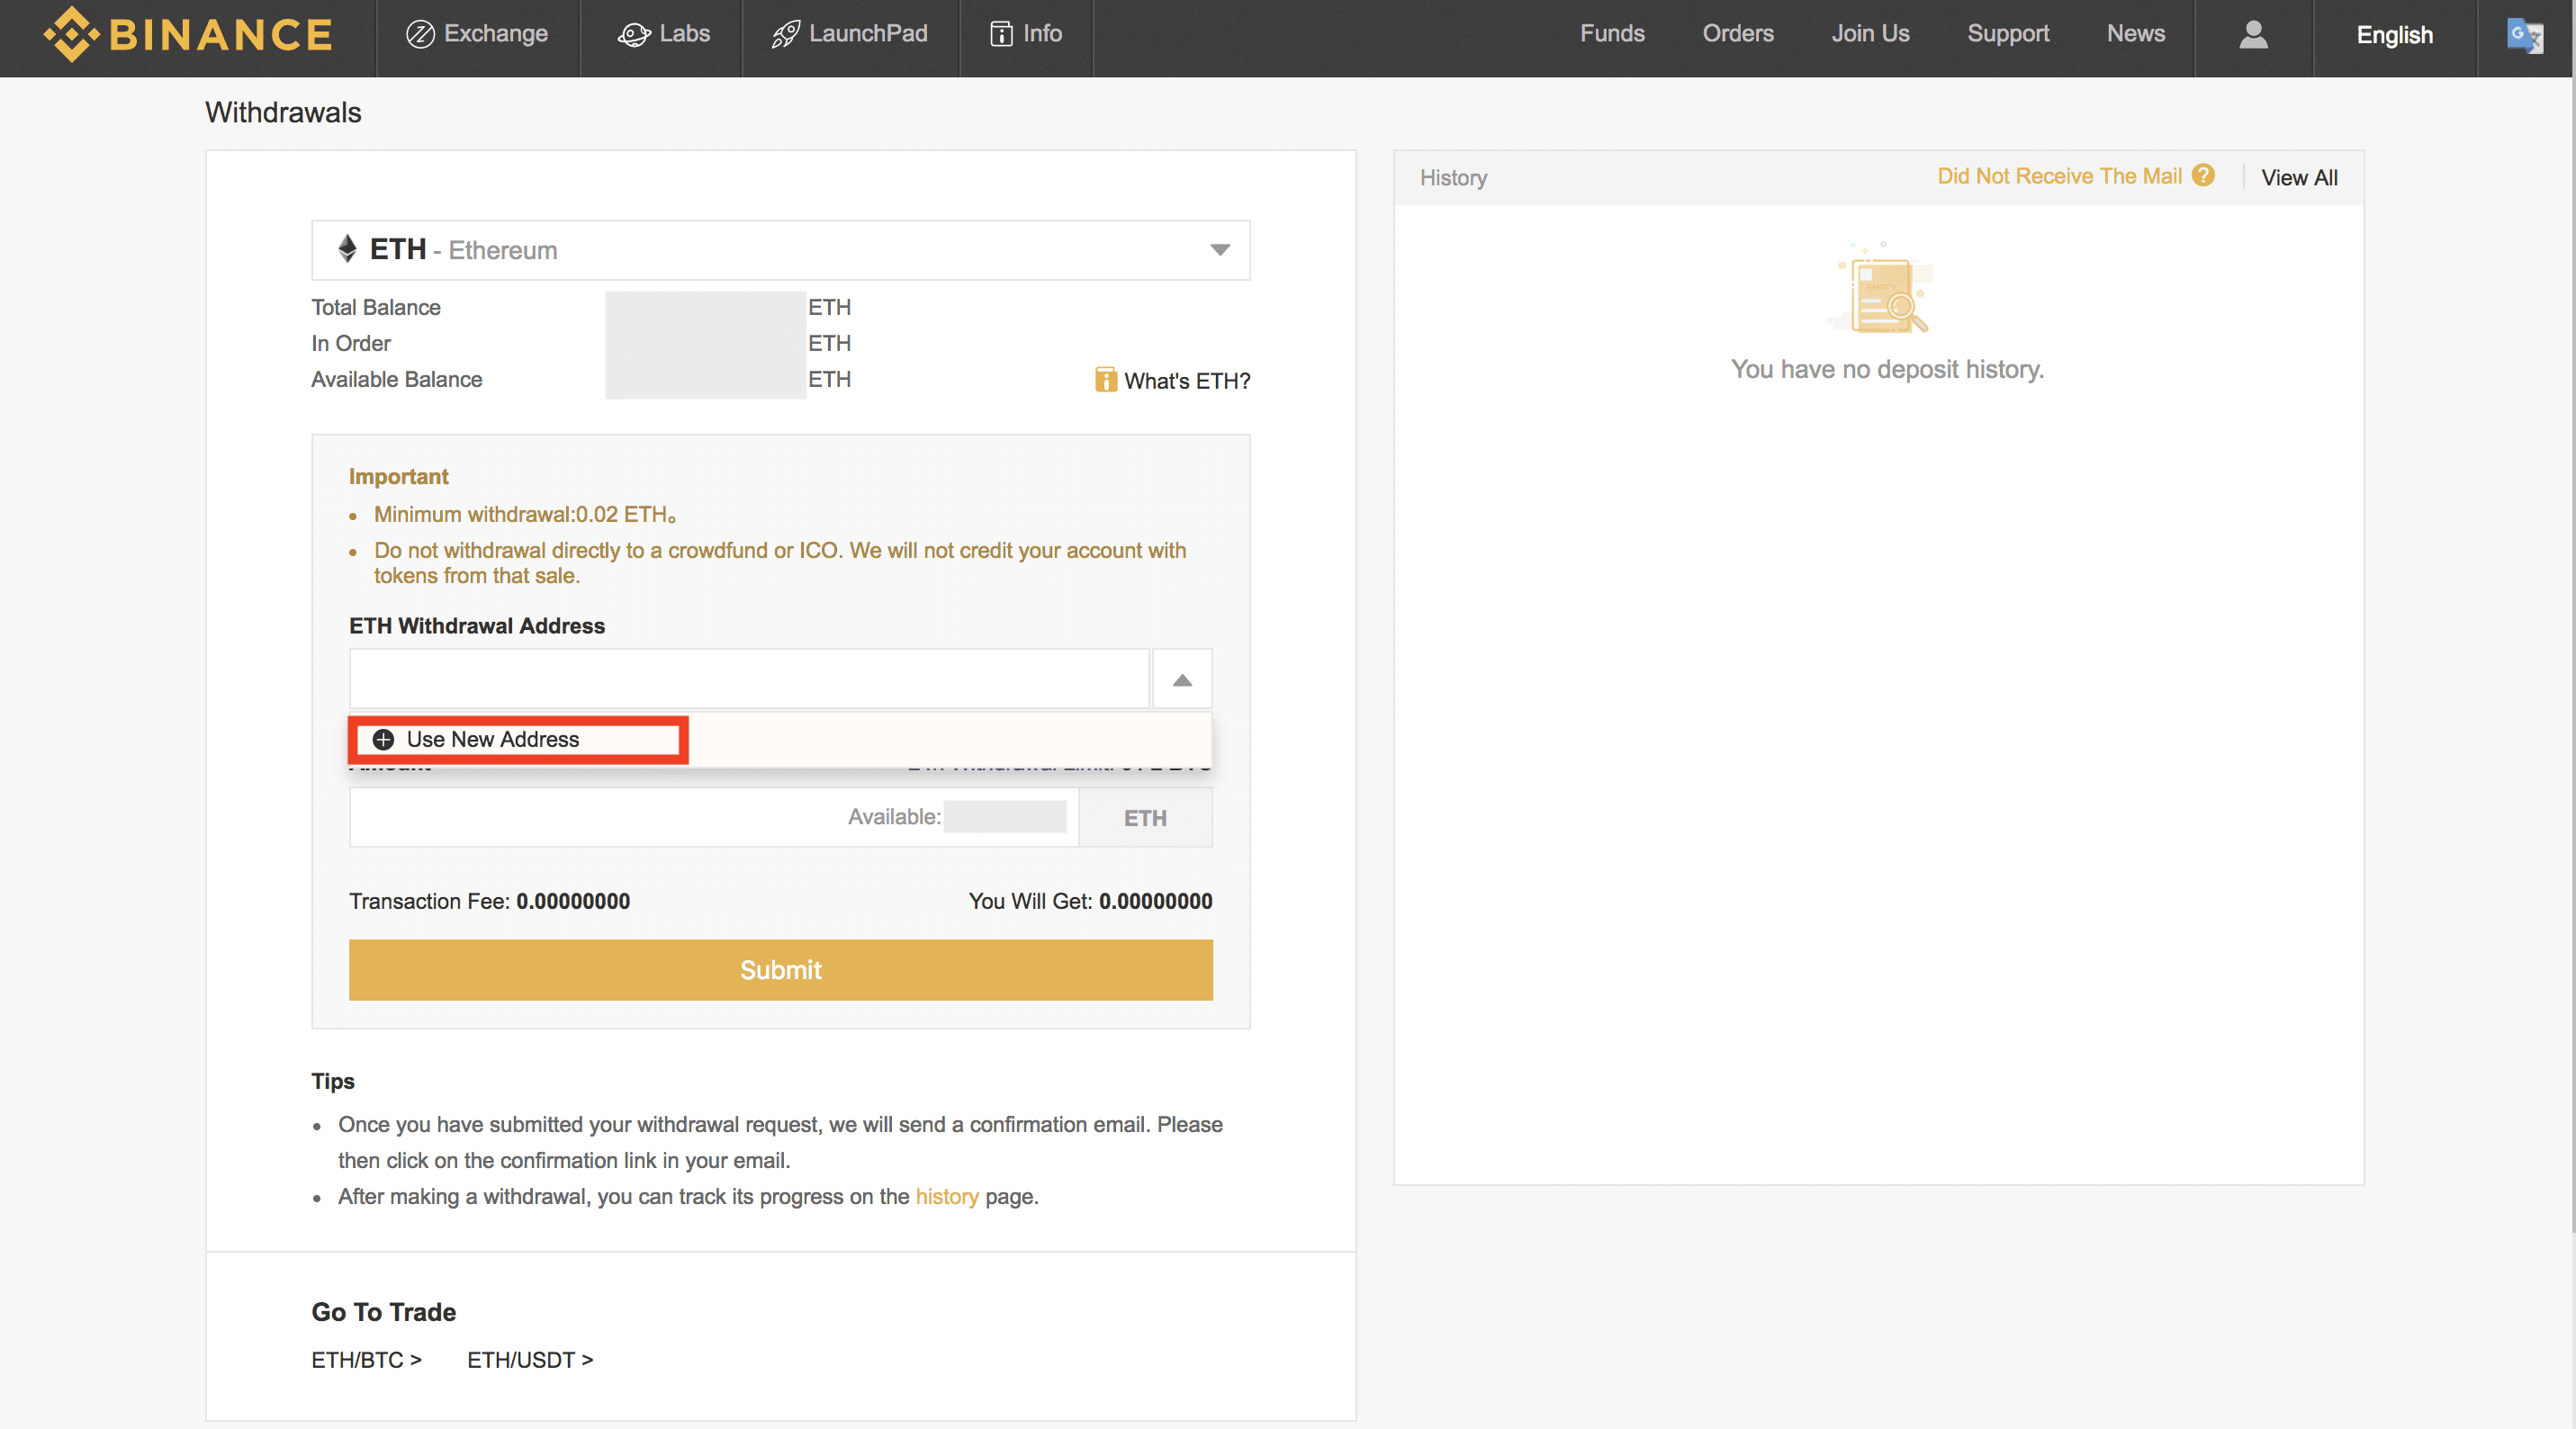2576x1429 pixels.
Task: Click the question mark help icon
Action: pyautogui.click(x=2203, y=176)
